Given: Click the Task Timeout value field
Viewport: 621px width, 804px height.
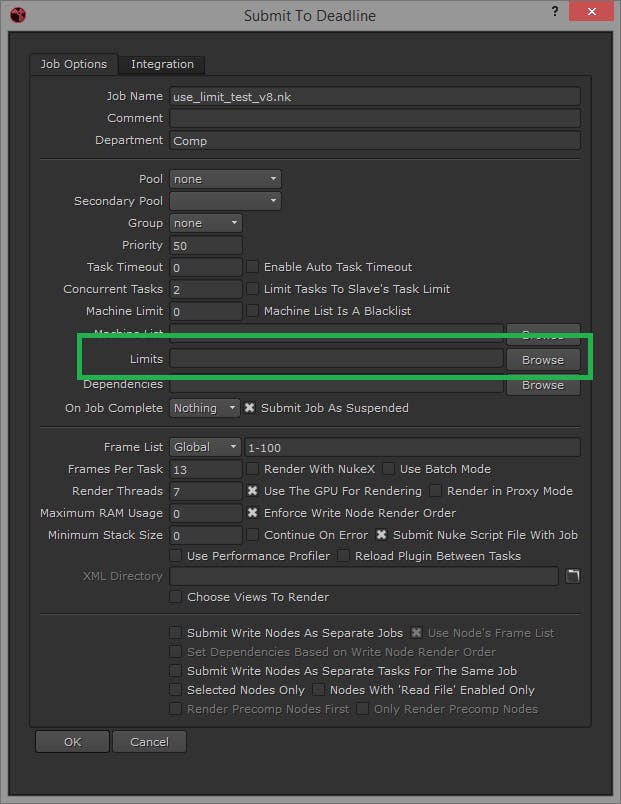Looking at the screenshot, I should pos(206,267).
